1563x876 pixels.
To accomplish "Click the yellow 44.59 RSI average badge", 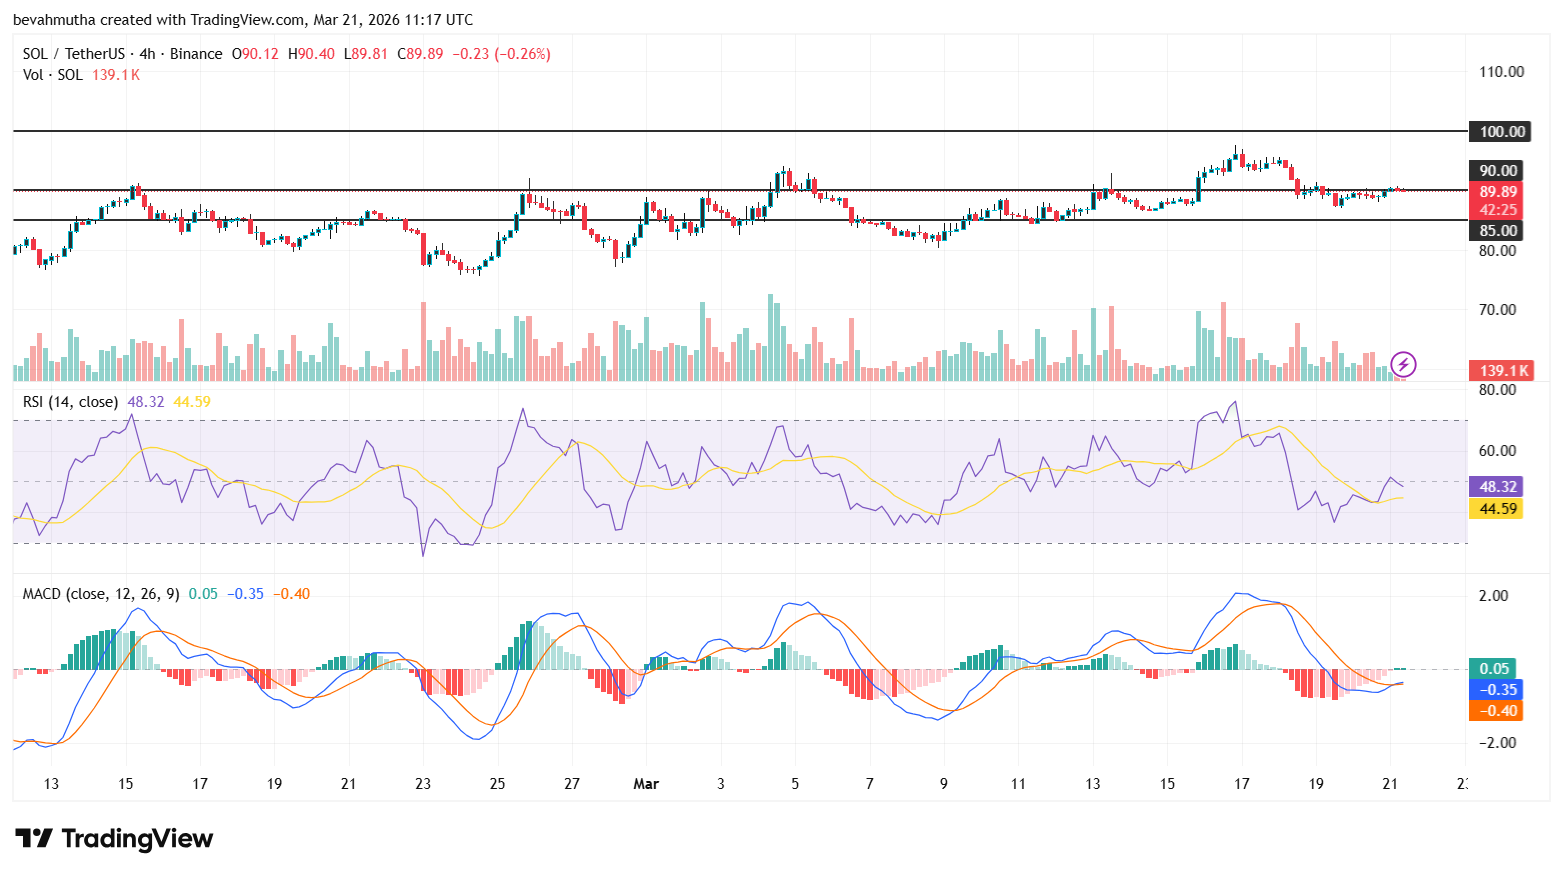I will 1496,509.
